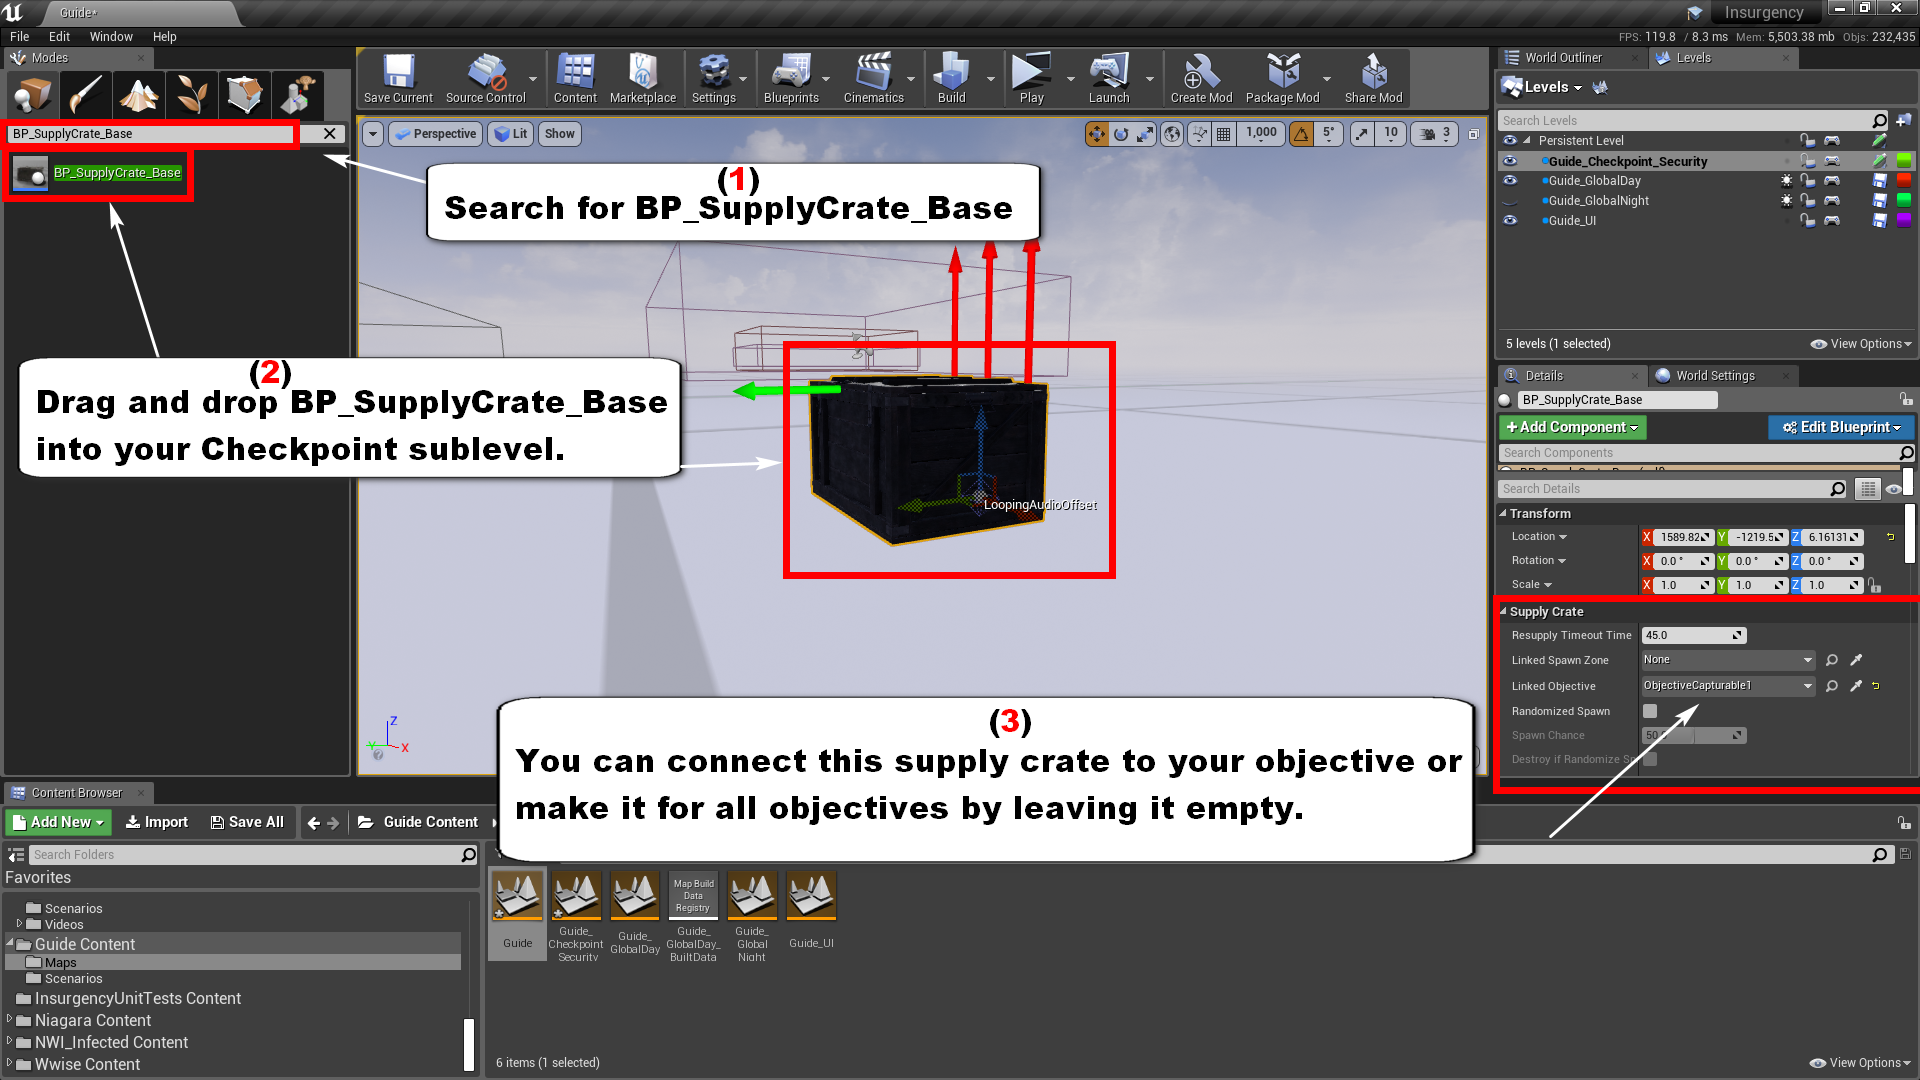Select translate gizmo tool in viewport
The height and width of the screenshot is (1080, 1920).
(1097, 134)
